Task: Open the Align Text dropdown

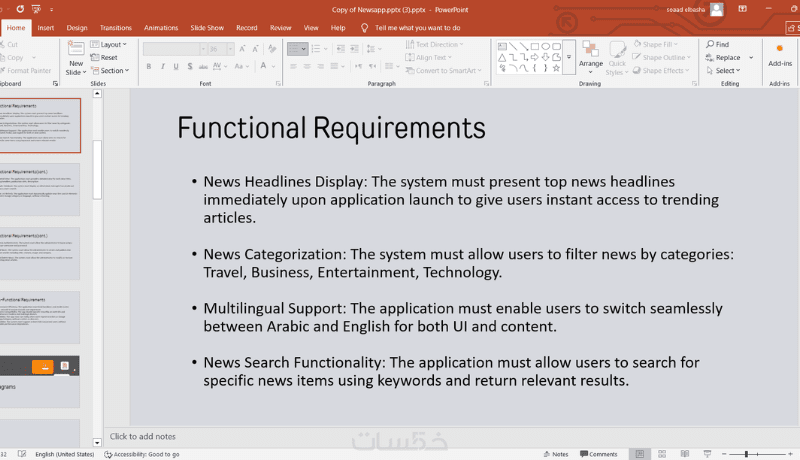Action: (x=428, y=58)
